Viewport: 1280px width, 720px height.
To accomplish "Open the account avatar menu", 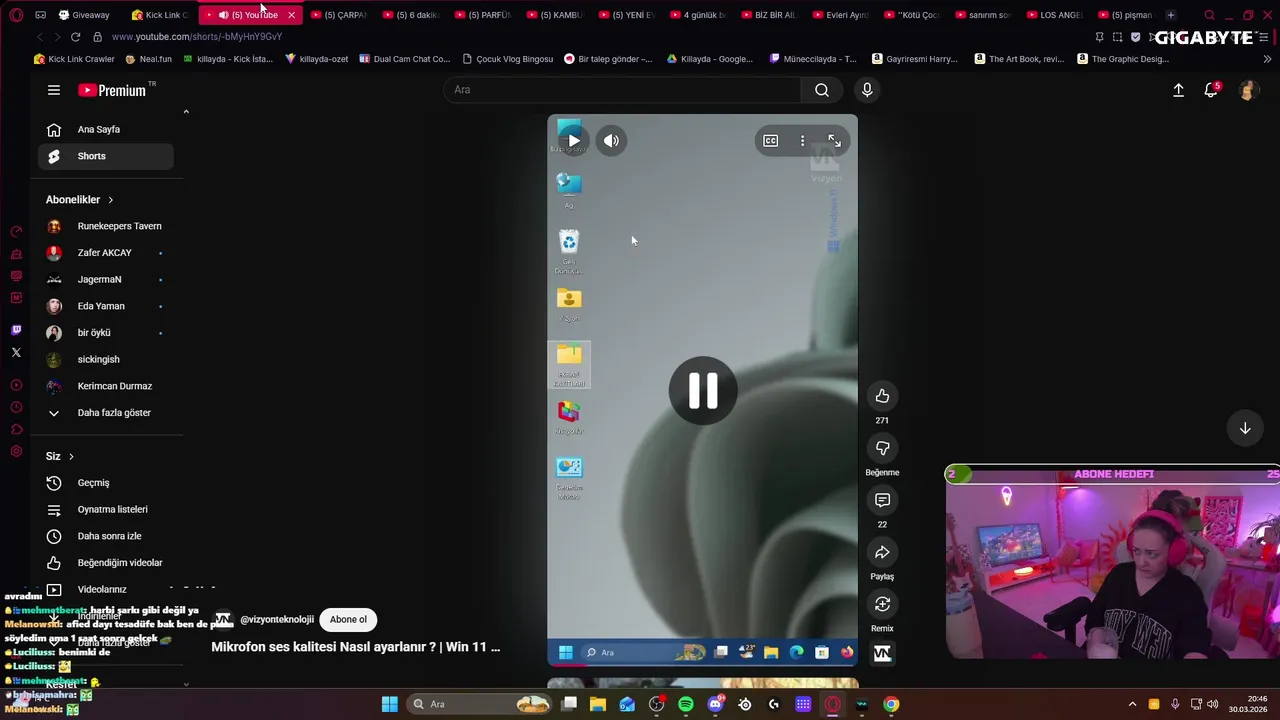I will (1247, 90).
